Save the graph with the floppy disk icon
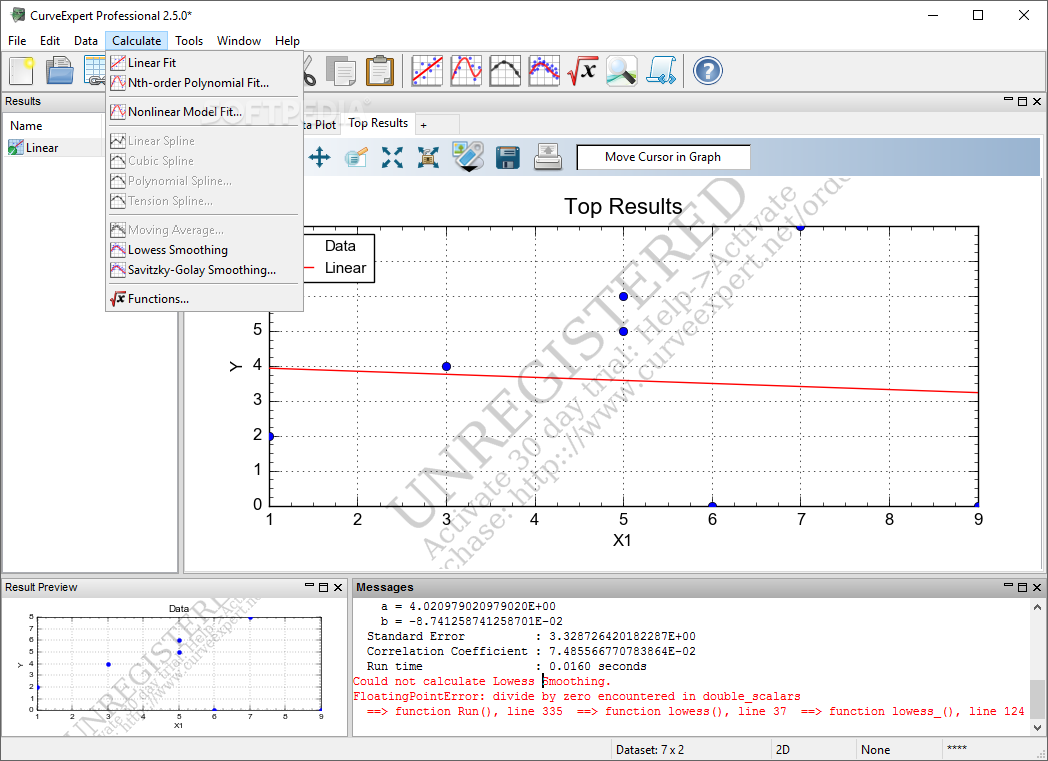The height and width of the screenshot is (761, 1048). coord(508,158)
